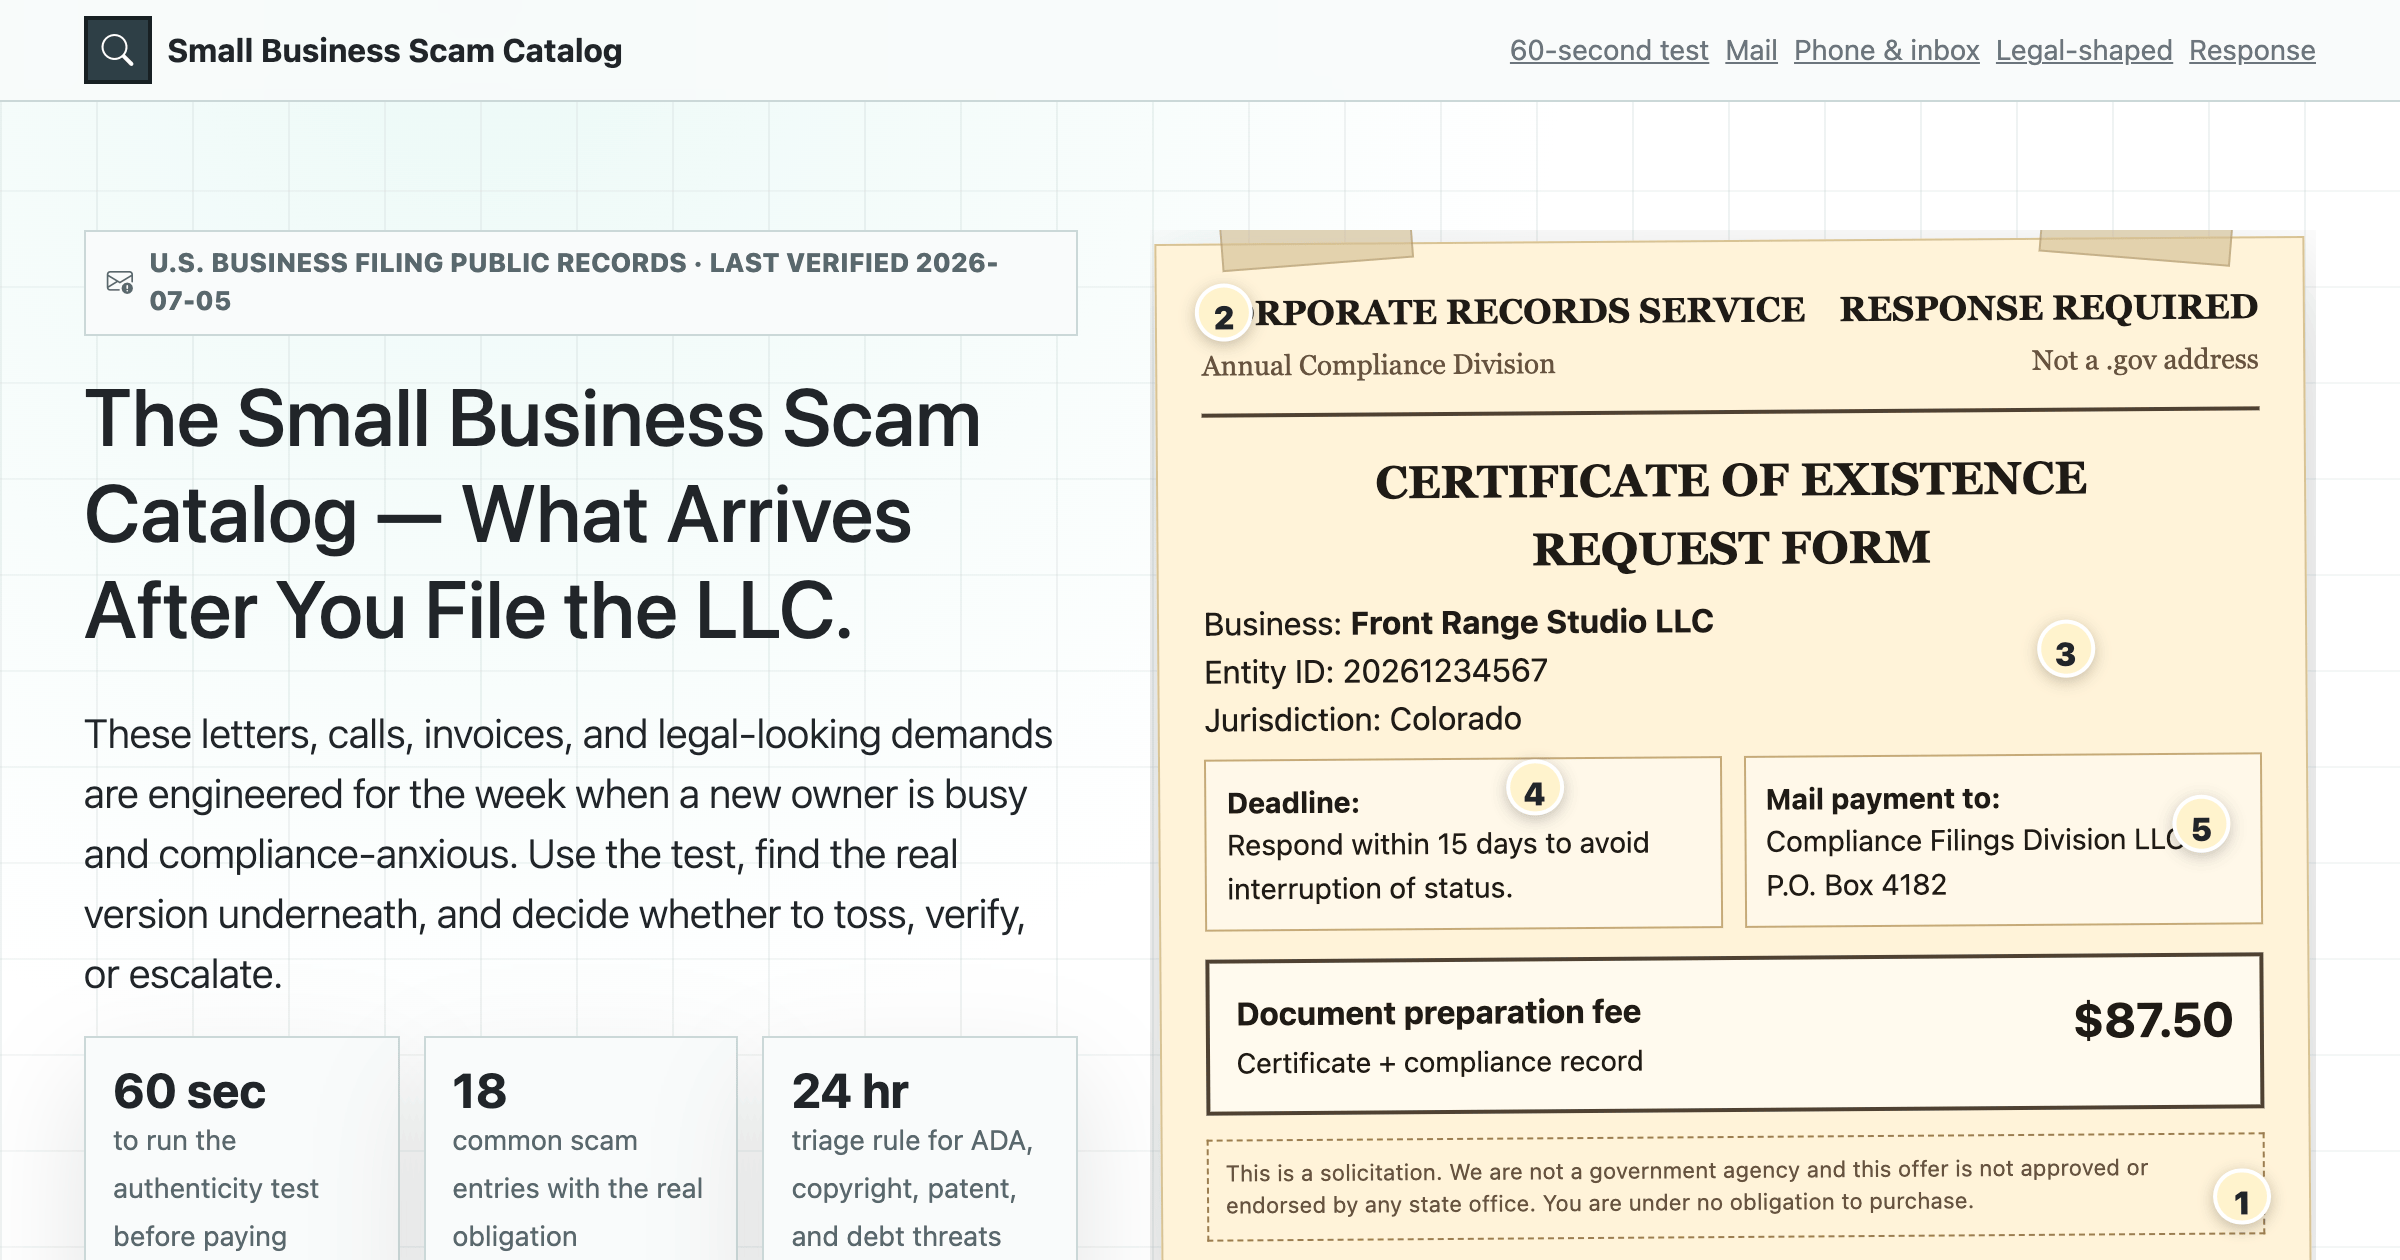Click annotation marker 4 near Deadline

tap(1535, 792)
